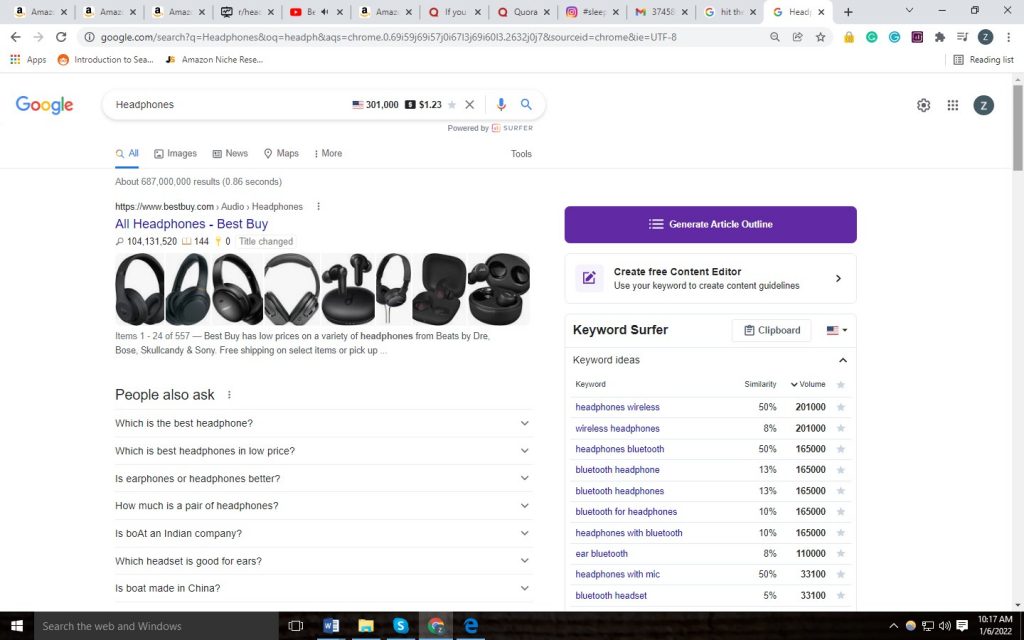Open People also ask three-dot menu
The image size is (1024, 640).
(229, 394)
